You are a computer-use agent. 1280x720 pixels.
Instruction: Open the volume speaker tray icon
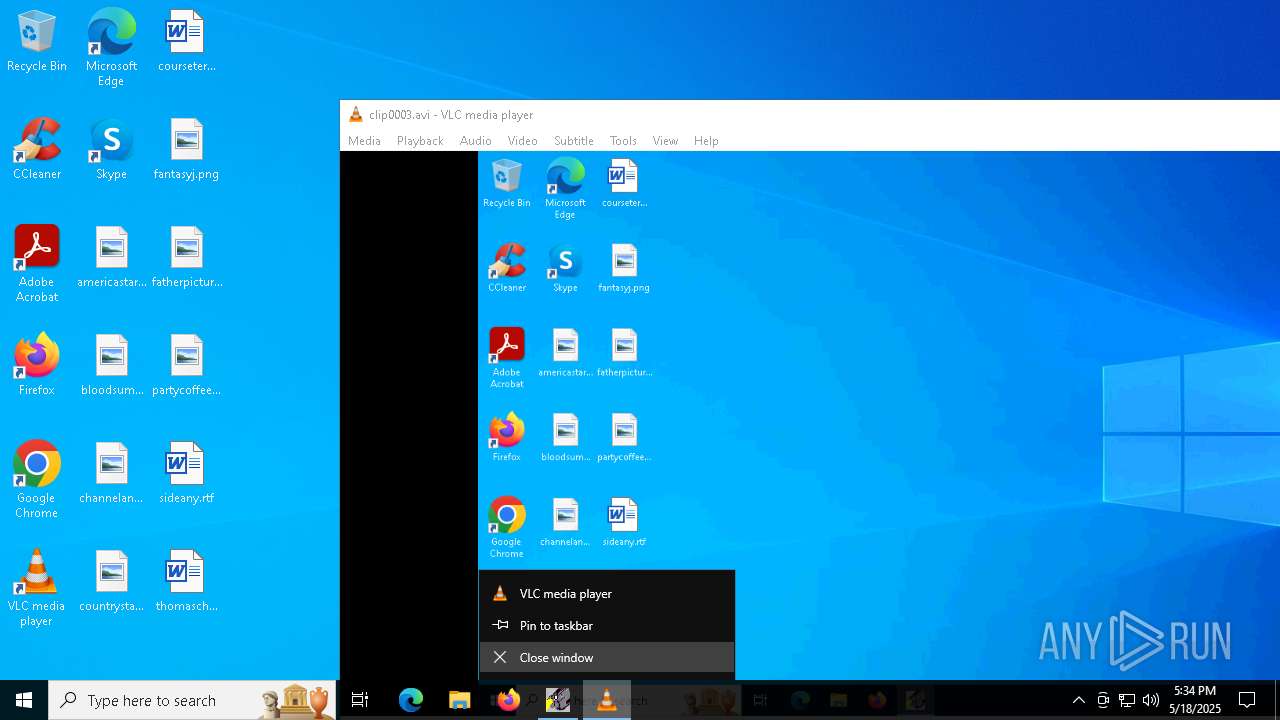tap(1151, 700)
